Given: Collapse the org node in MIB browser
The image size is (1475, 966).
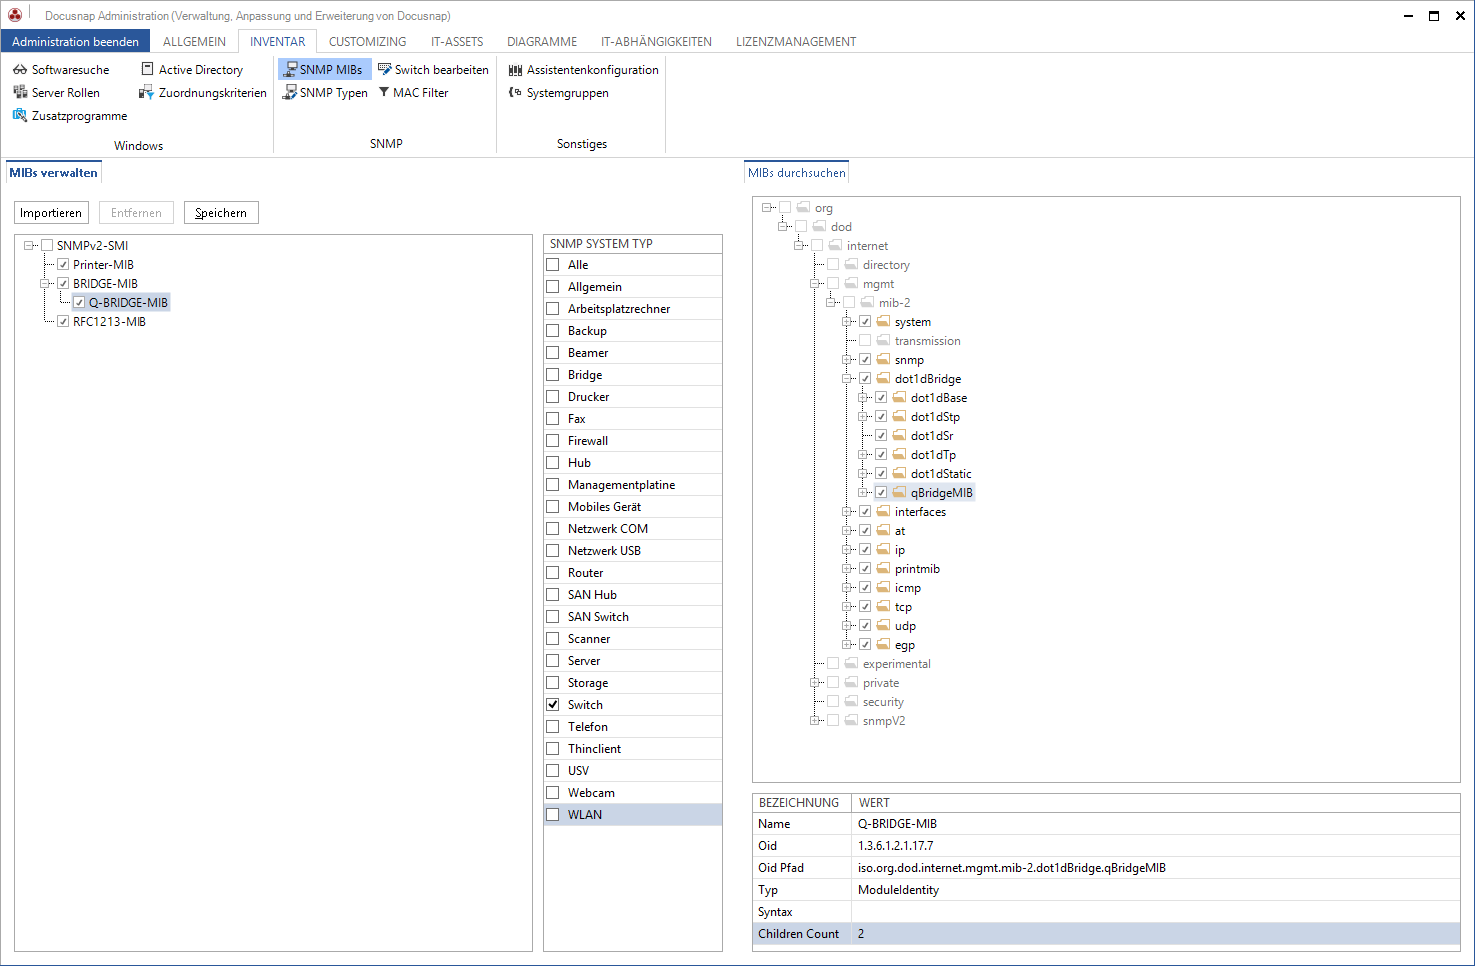Looking at the screenshot, I should pyautogui.click(x=768, y=208).
